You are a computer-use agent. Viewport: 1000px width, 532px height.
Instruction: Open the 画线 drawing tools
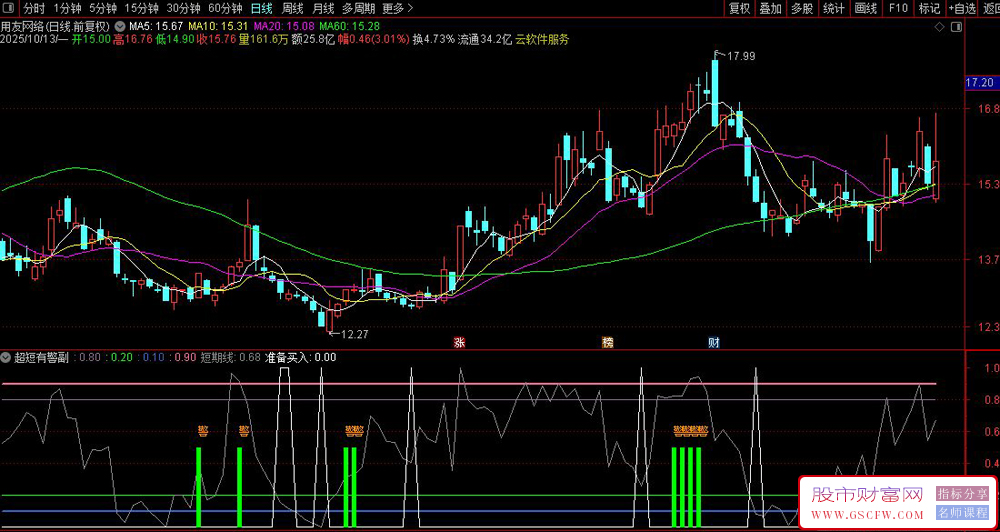click(x=866, y=8)
